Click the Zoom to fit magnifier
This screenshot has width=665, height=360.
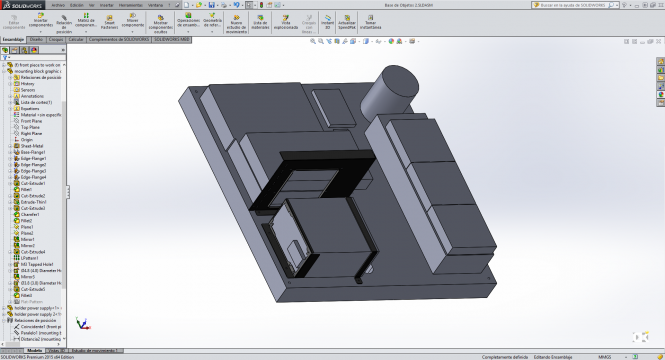(313, 41)
